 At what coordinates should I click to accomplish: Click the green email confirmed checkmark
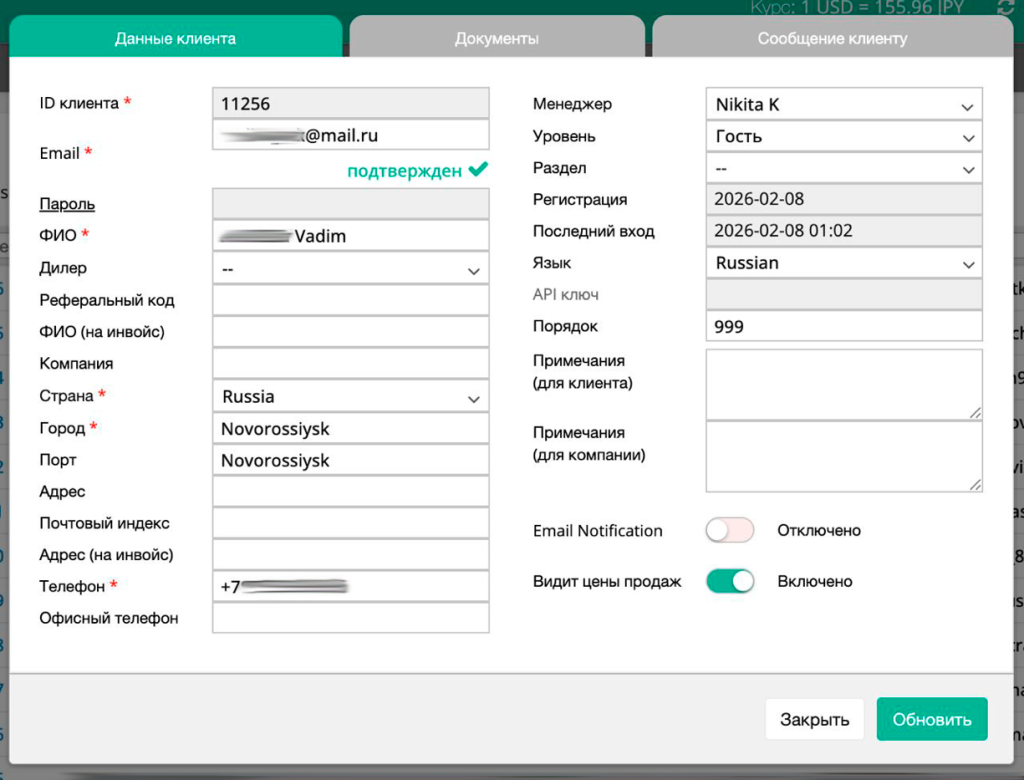point(478,170)
